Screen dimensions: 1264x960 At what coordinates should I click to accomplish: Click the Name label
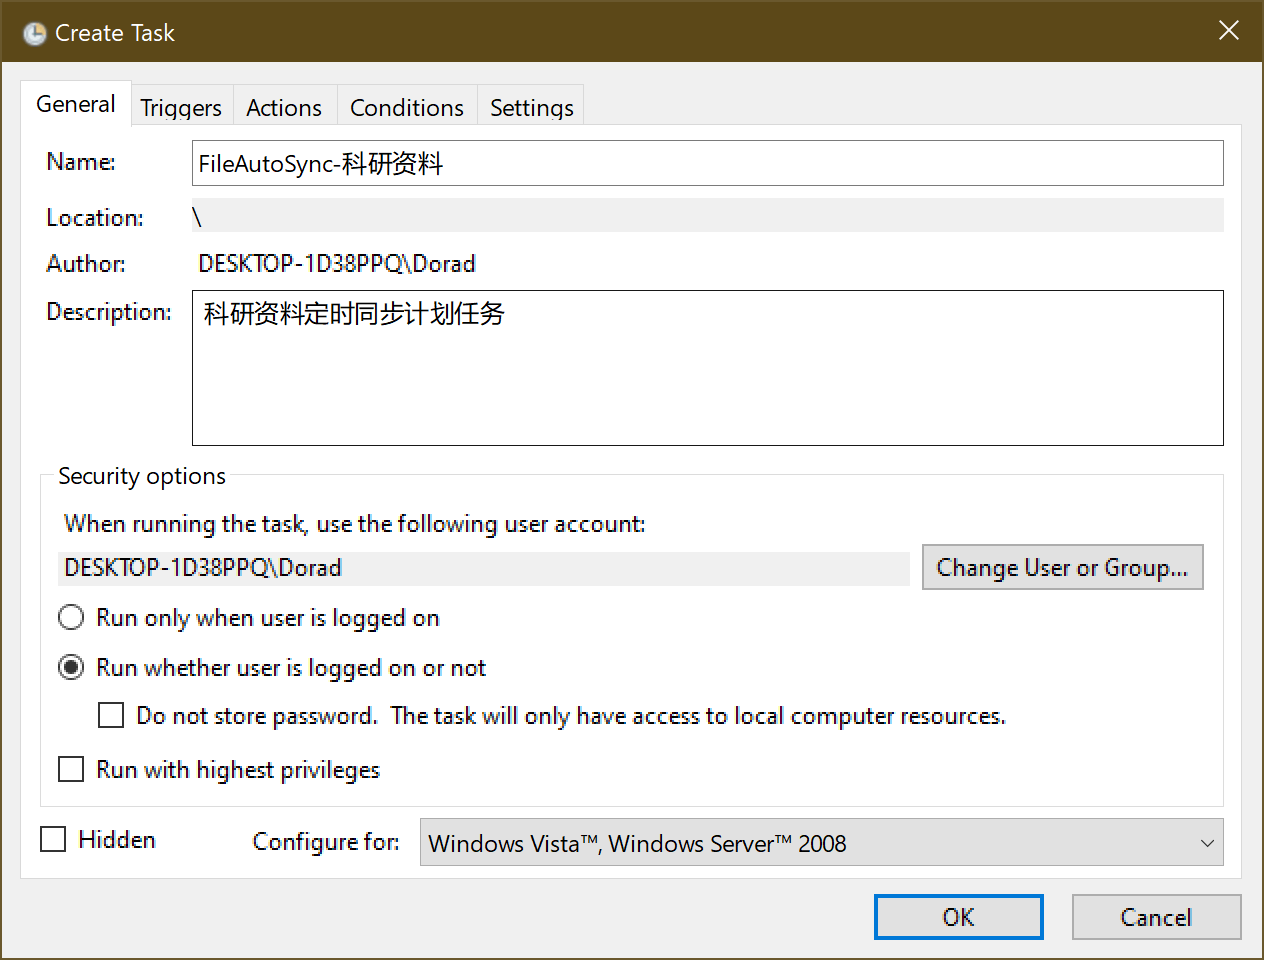pos(81,161)
